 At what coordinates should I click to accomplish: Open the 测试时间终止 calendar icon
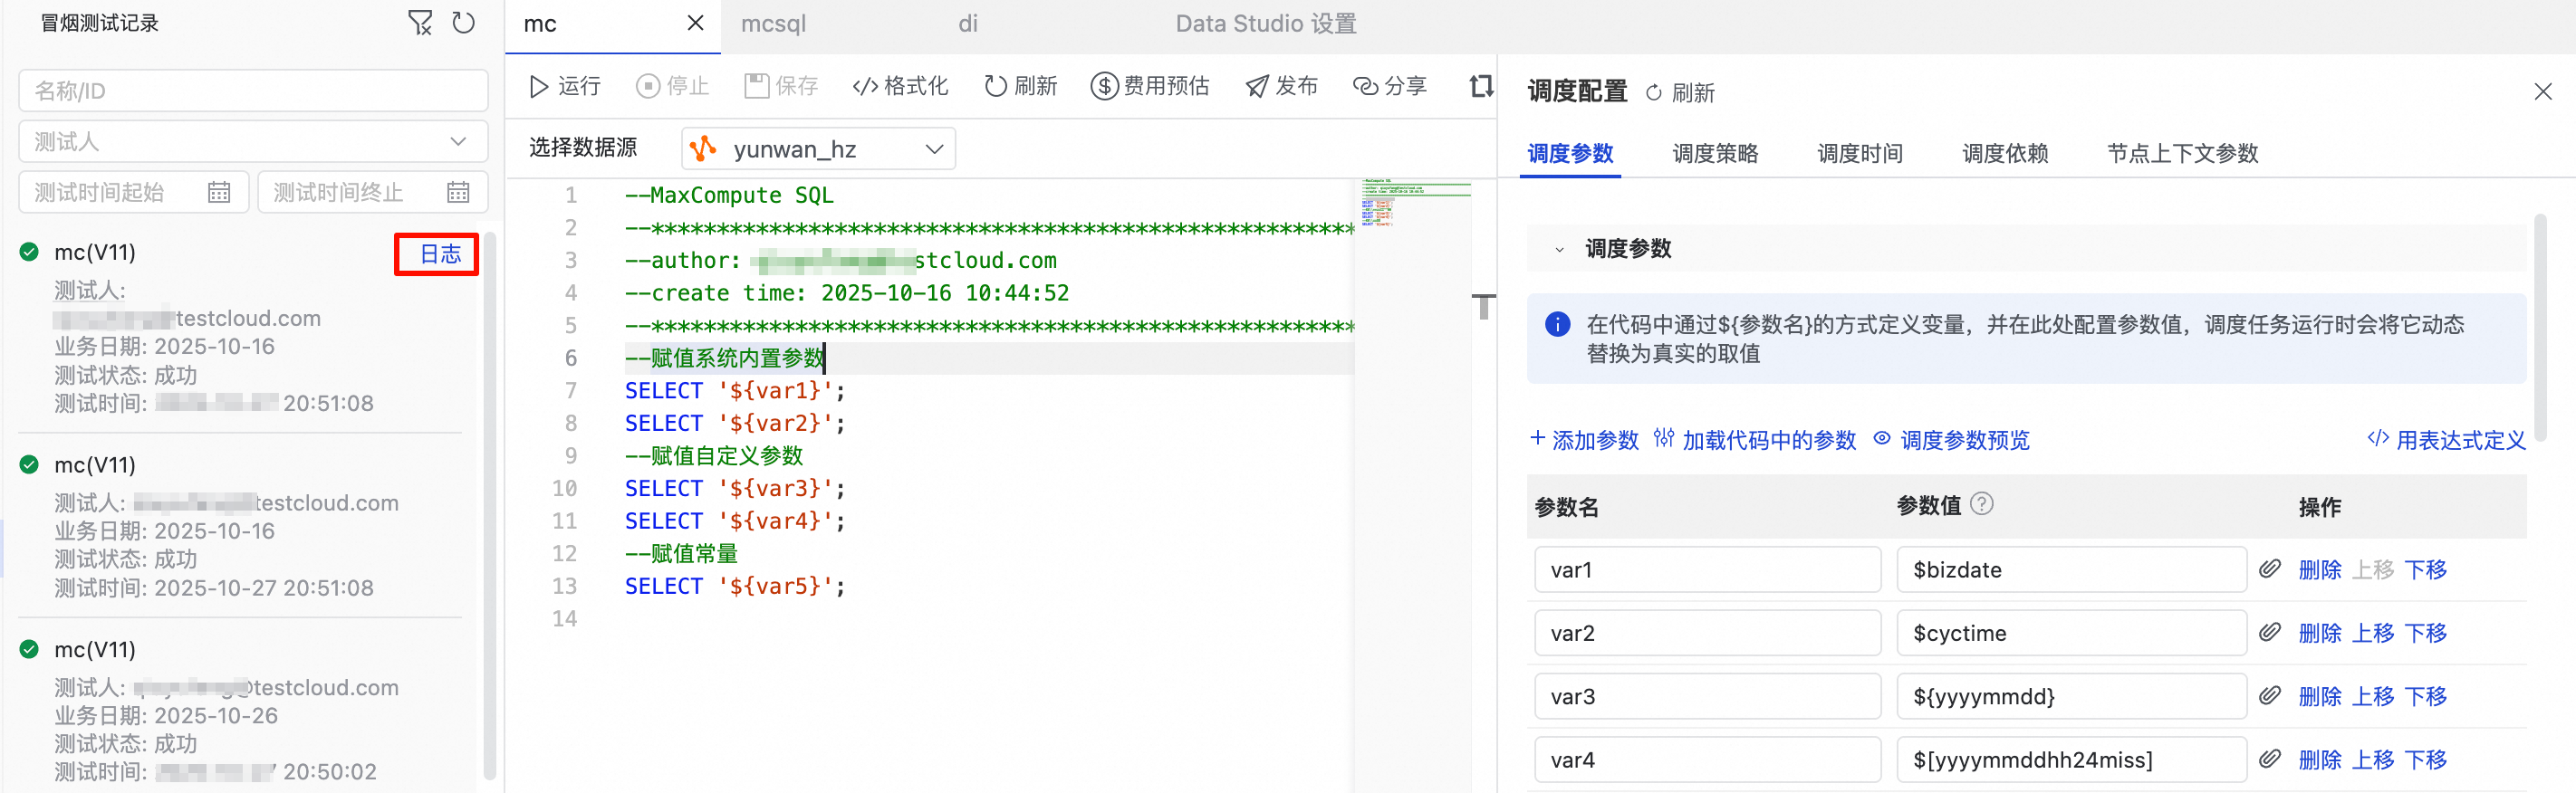coord(458,192)
